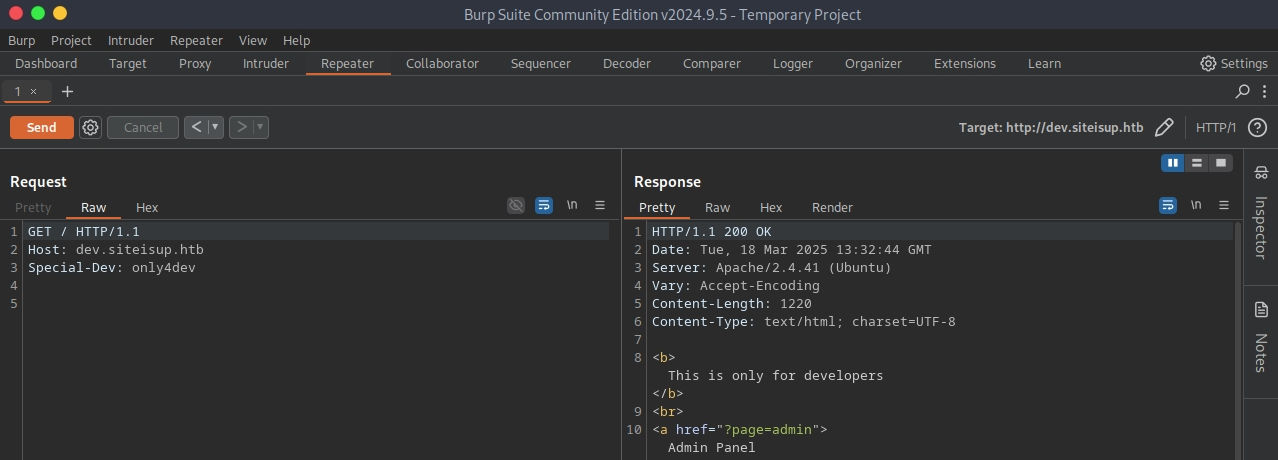Expand the history-back dropdown arrow
1278x460 pixels.
coord(215,127)
